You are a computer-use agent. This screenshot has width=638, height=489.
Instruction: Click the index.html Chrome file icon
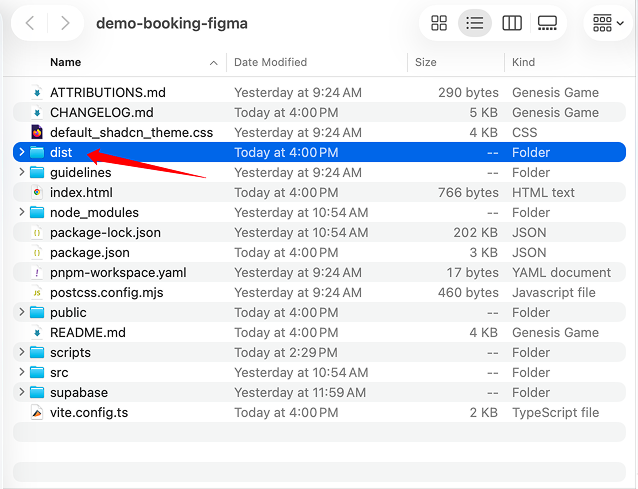37,192
